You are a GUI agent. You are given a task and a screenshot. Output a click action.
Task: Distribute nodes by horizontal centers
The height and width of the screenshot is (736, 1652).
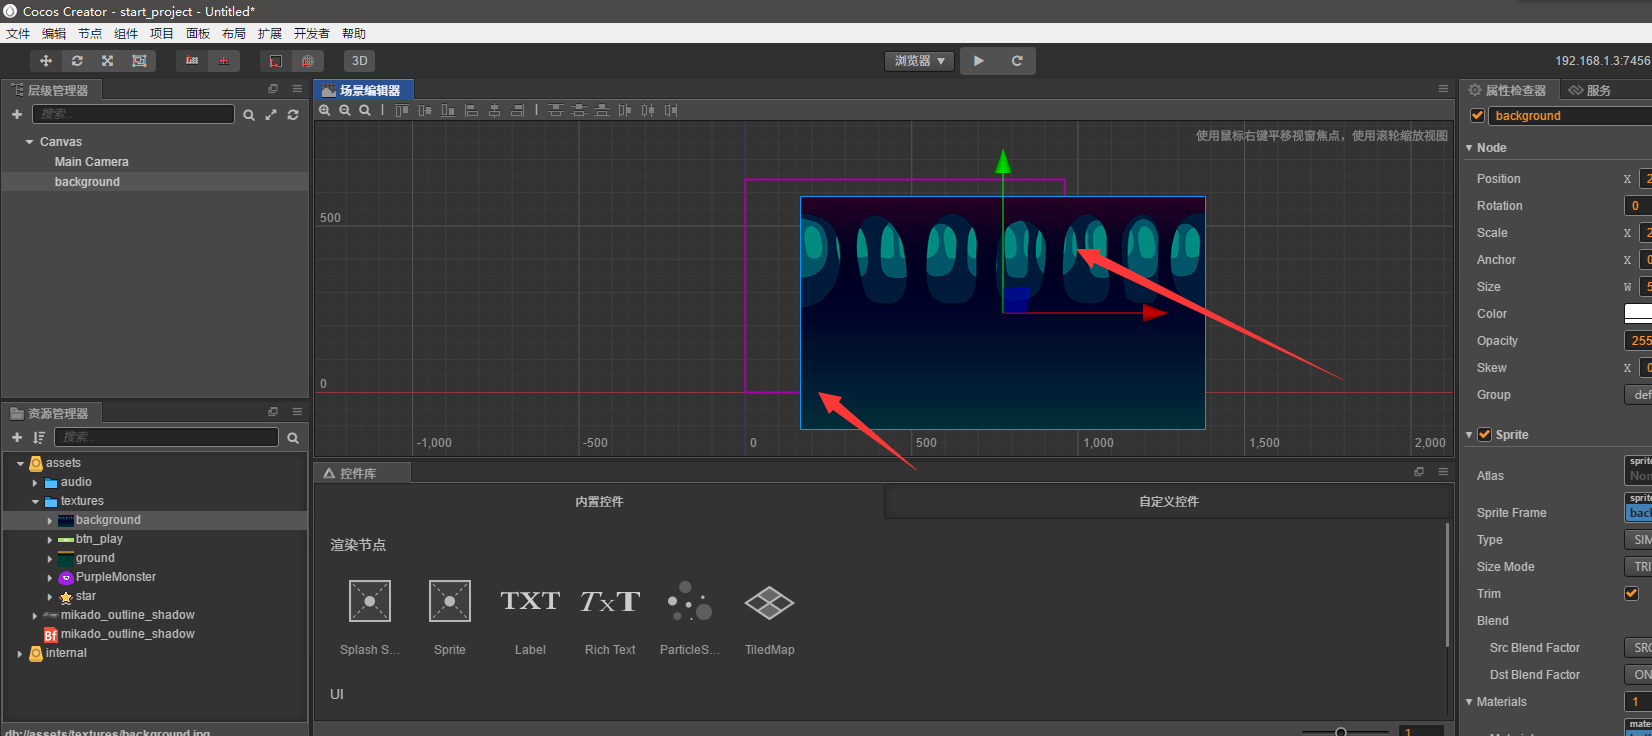tap(648, 110)
